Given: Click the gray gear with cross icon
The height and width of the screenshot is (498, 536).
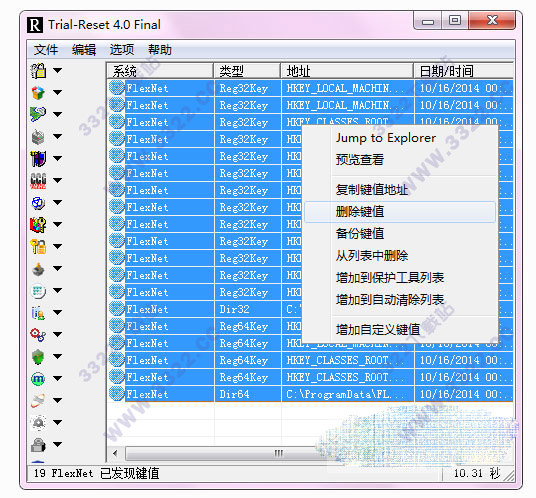Looking at the screenshot, I should (x=38, y=422).
